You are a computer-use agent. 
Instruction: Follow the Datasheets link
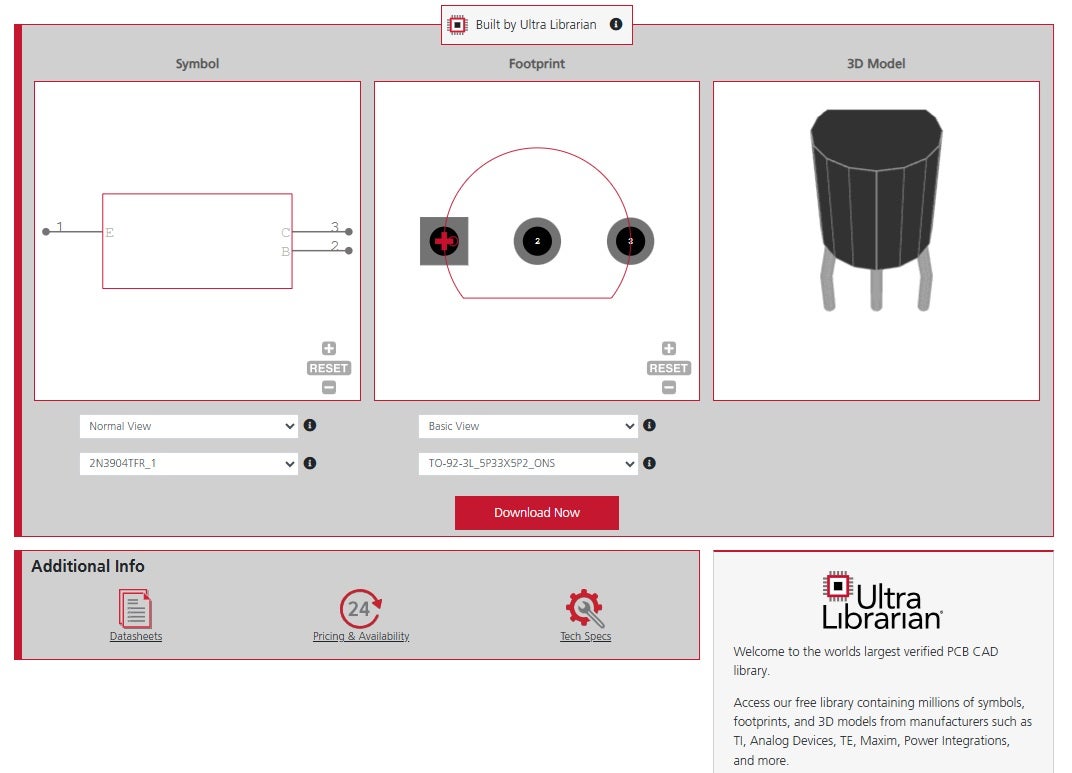coord(136,636)
